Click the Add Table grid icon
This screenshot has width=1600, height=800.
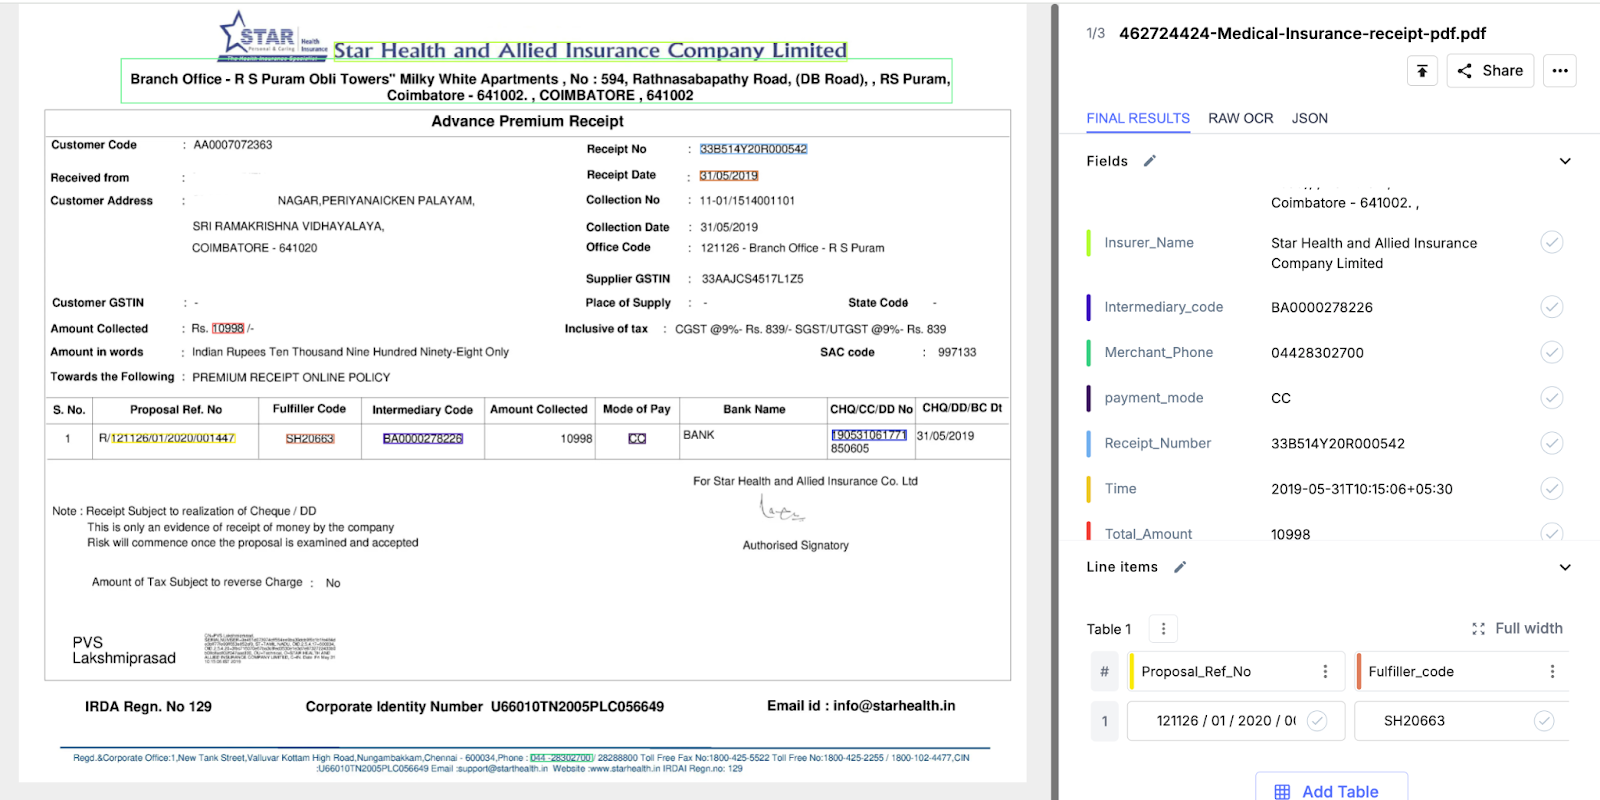tap(1282, 792)
